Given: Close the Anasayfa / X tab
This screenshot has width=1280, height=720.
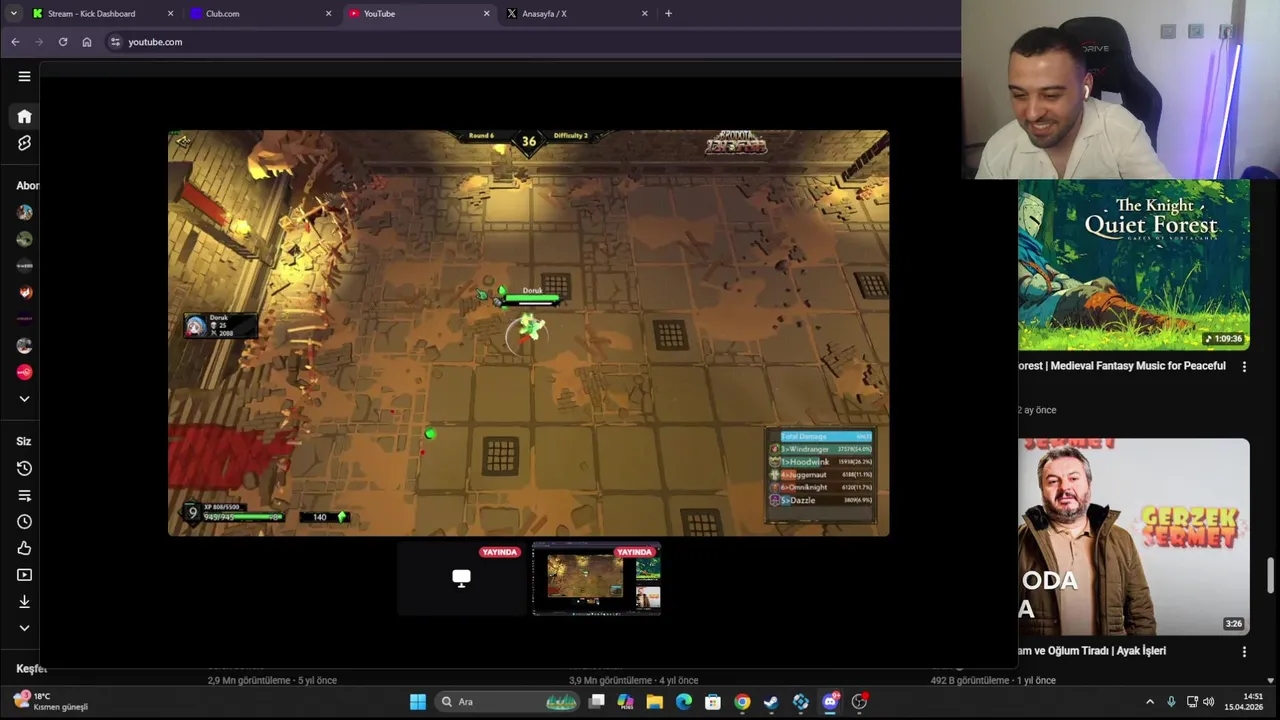Looking at the screenshot, I should pyautogui.click(x=645, y=14).
